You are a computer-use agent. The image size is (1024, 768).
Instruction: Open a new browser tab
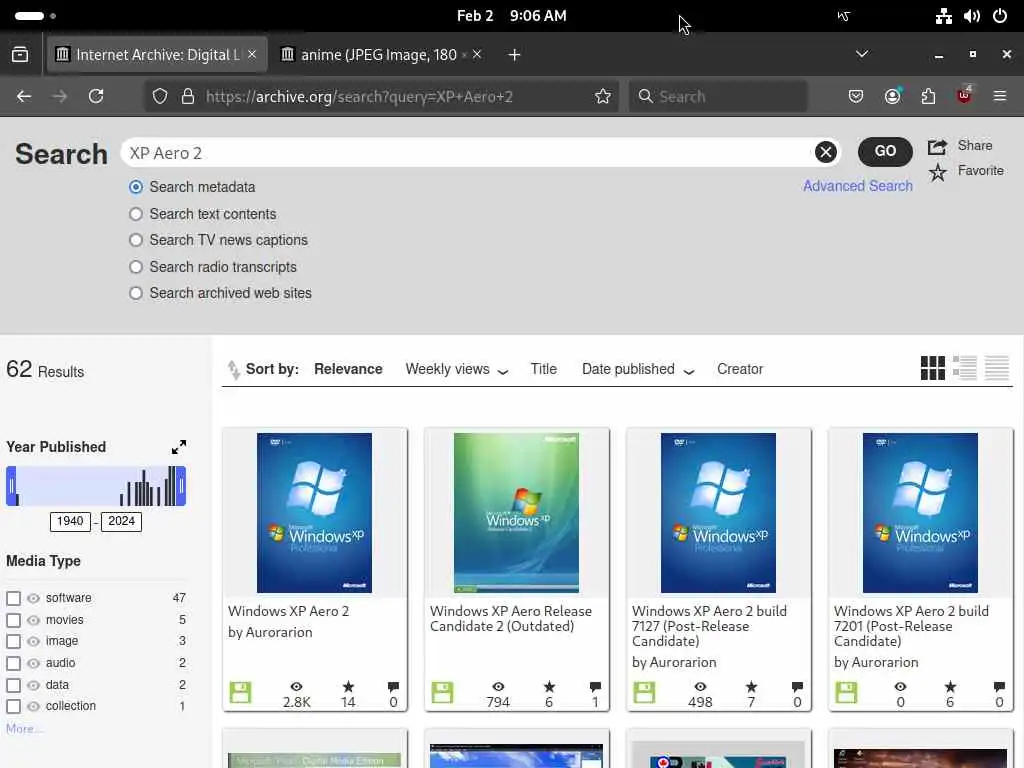[514, 55]
